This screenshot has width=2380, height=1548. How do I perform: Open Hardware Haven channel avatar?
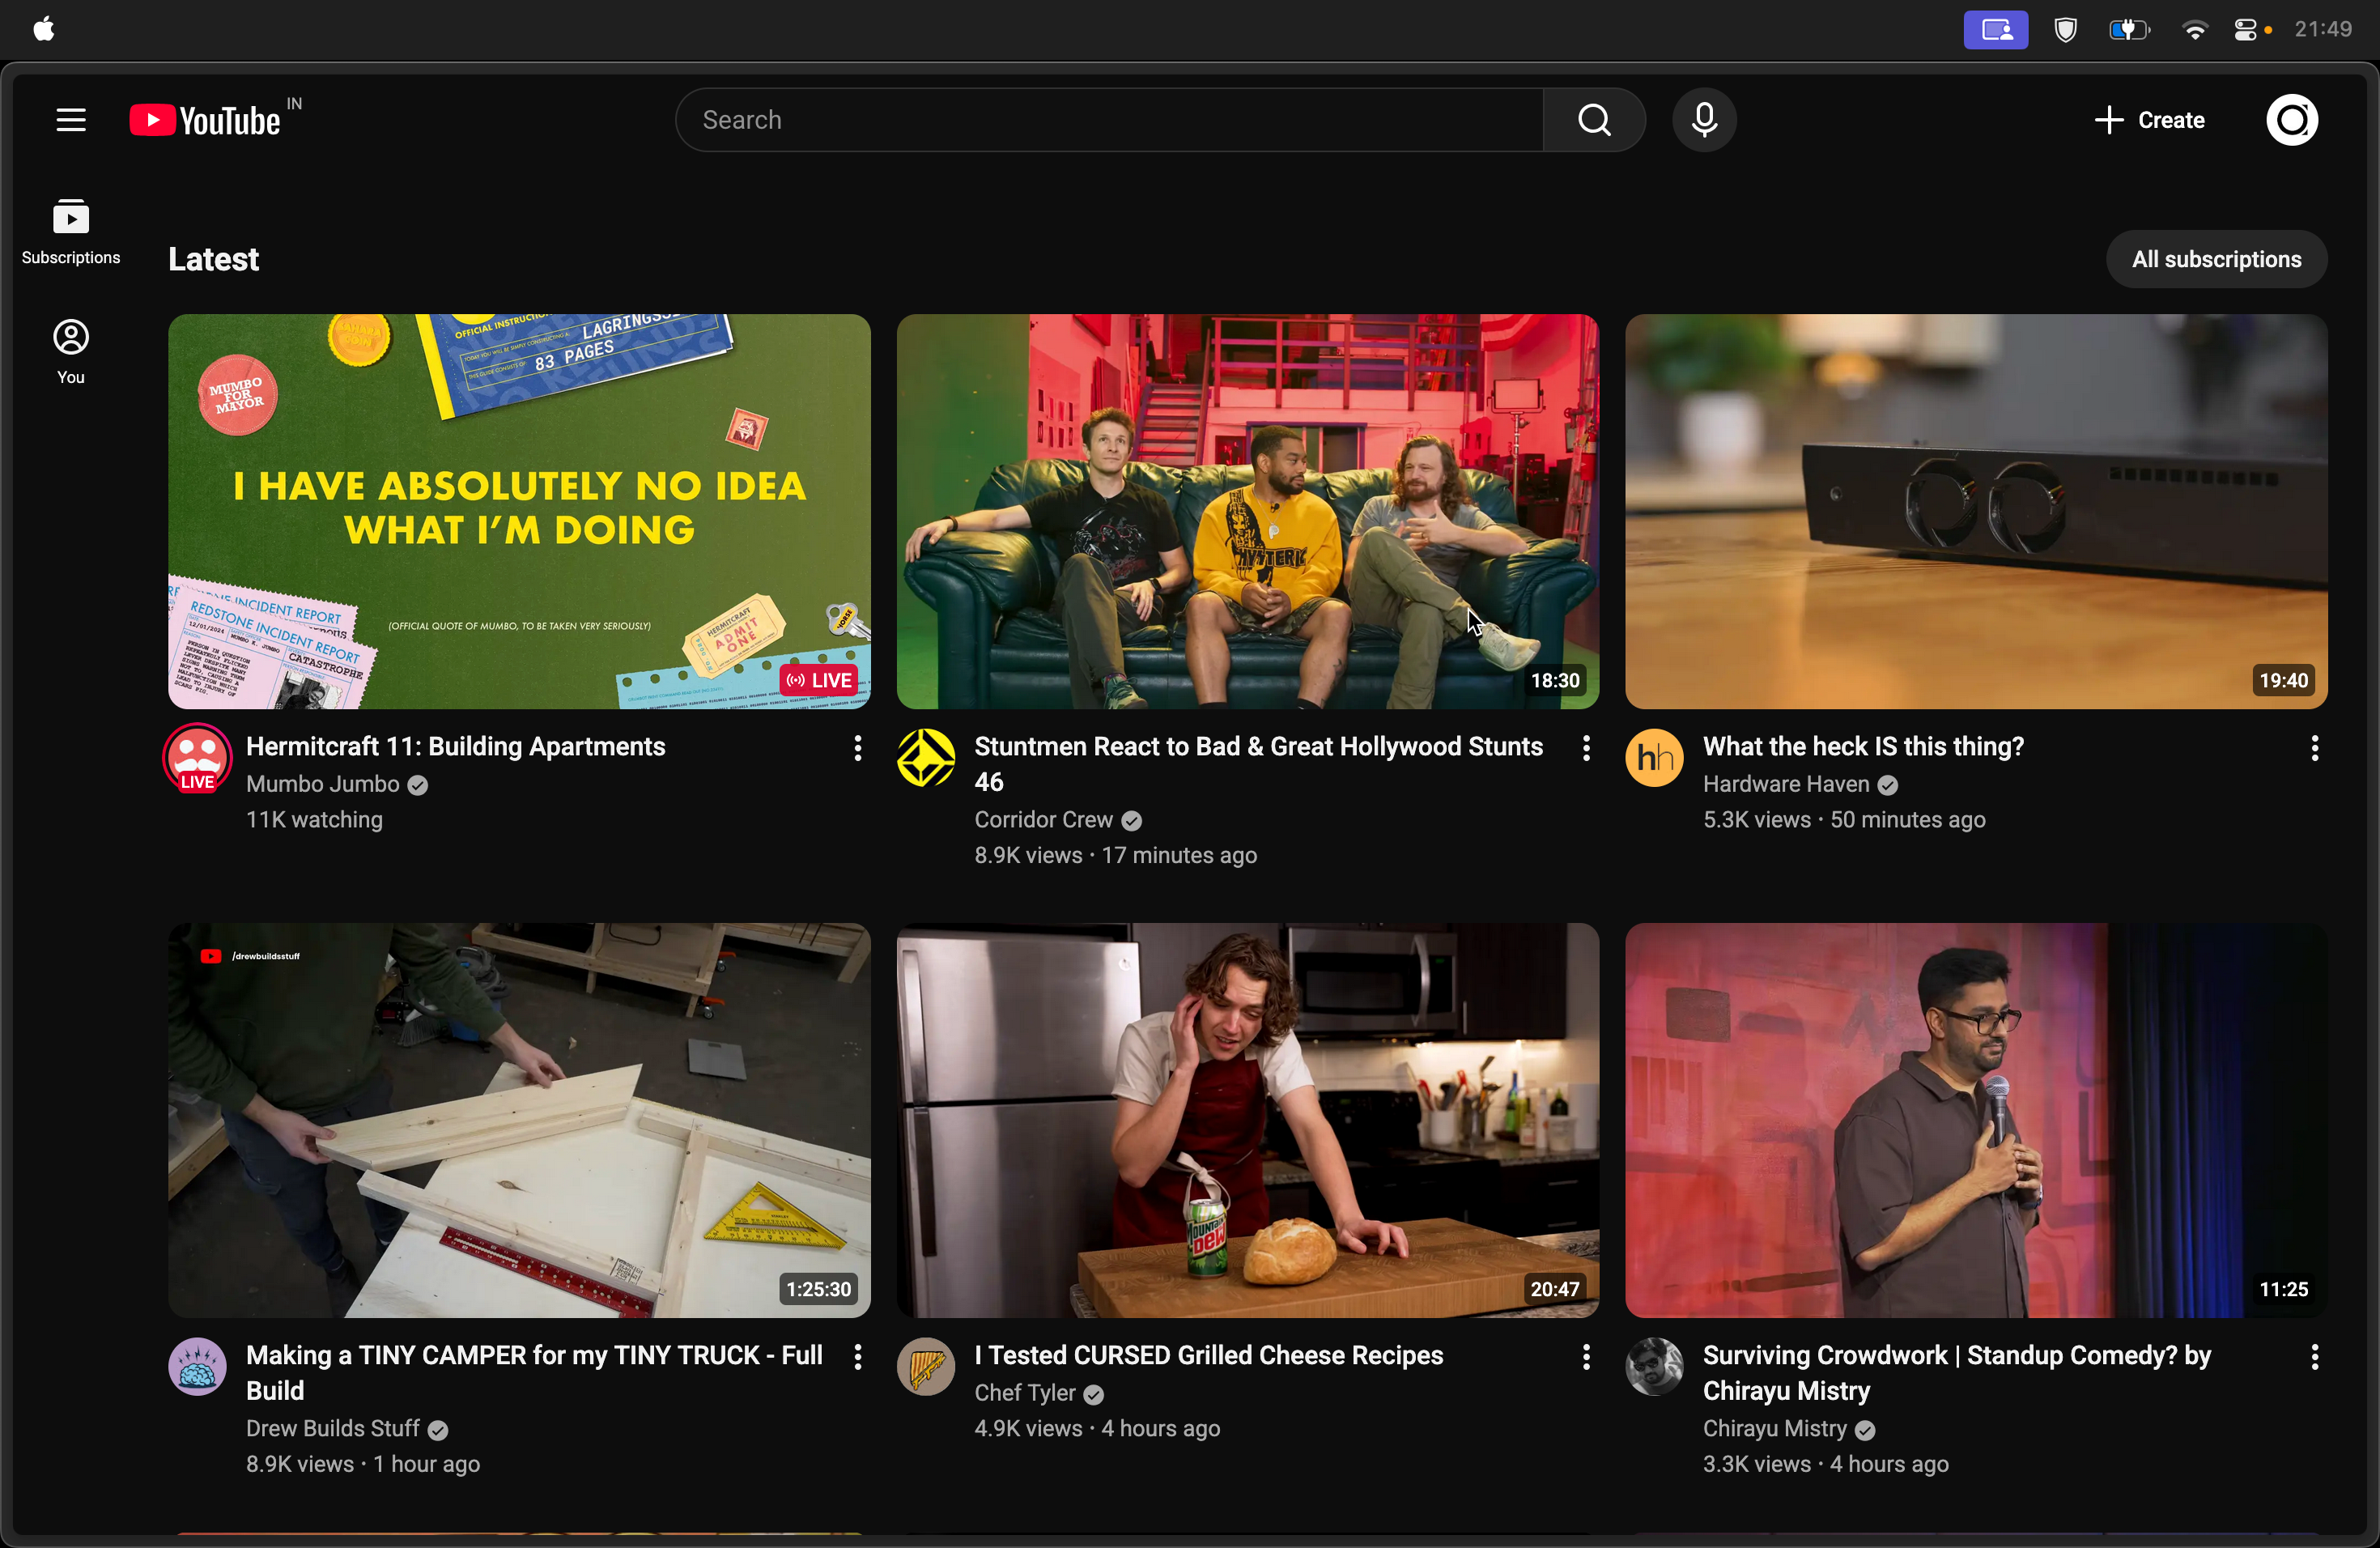[1654, 758]
